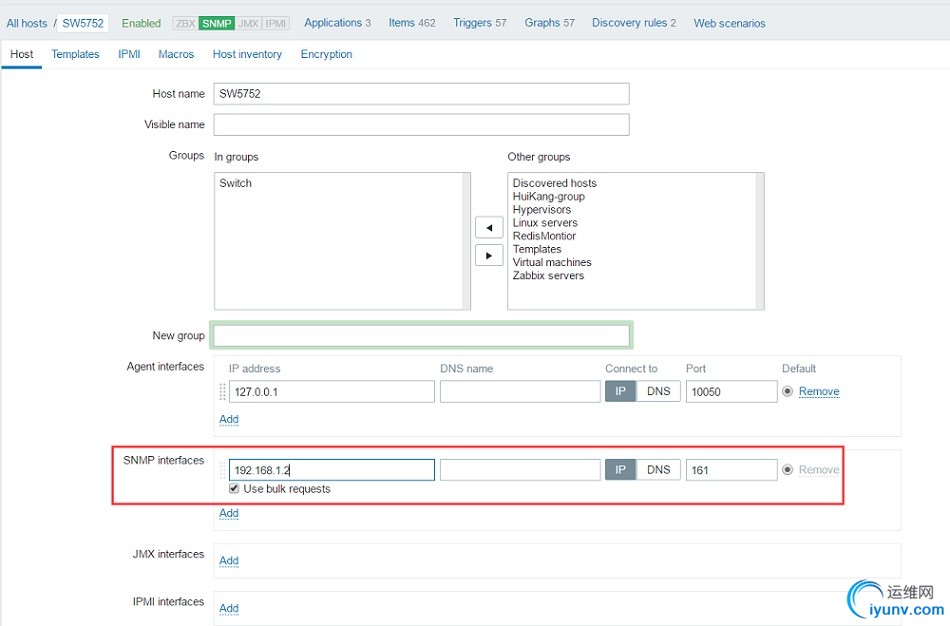Select Zabbix servers in Other groups

tap(548, 276)
